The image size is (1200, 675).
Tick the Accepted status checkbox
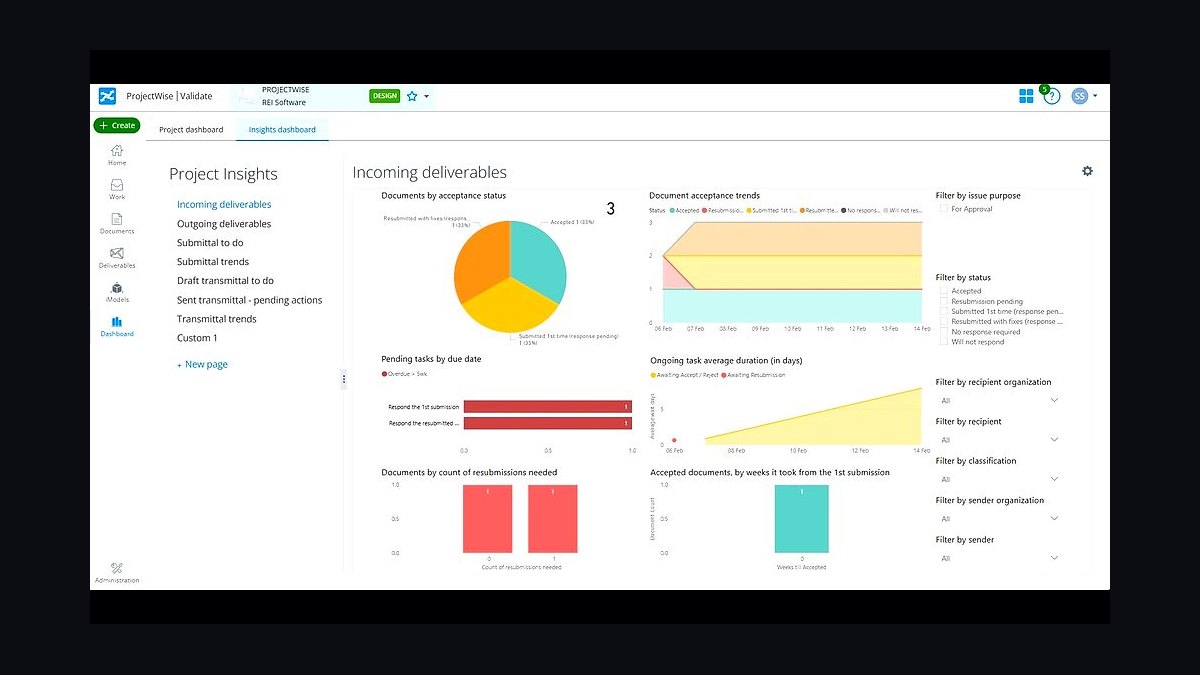coord(943,291)
